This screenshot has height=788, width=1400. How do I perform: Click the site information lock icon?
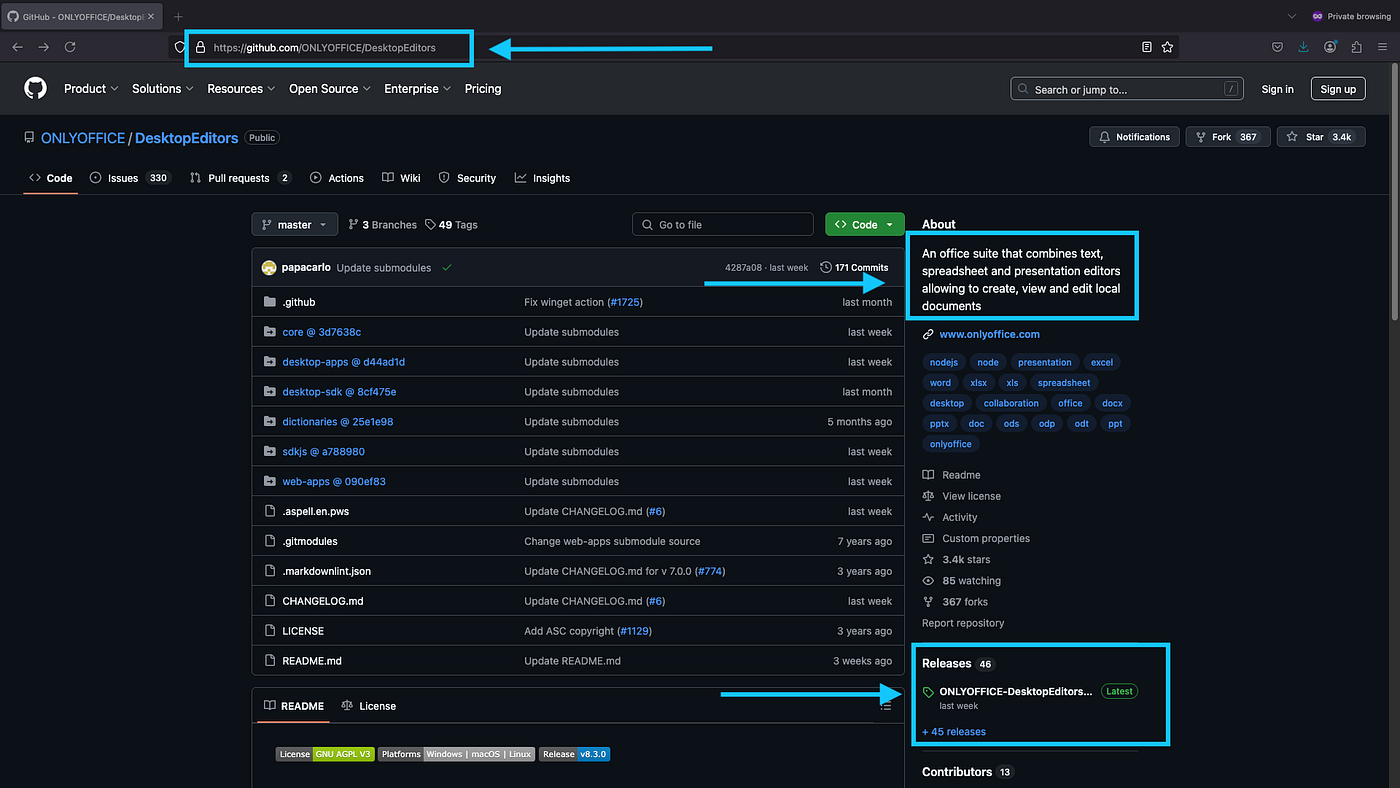(200, 47)
